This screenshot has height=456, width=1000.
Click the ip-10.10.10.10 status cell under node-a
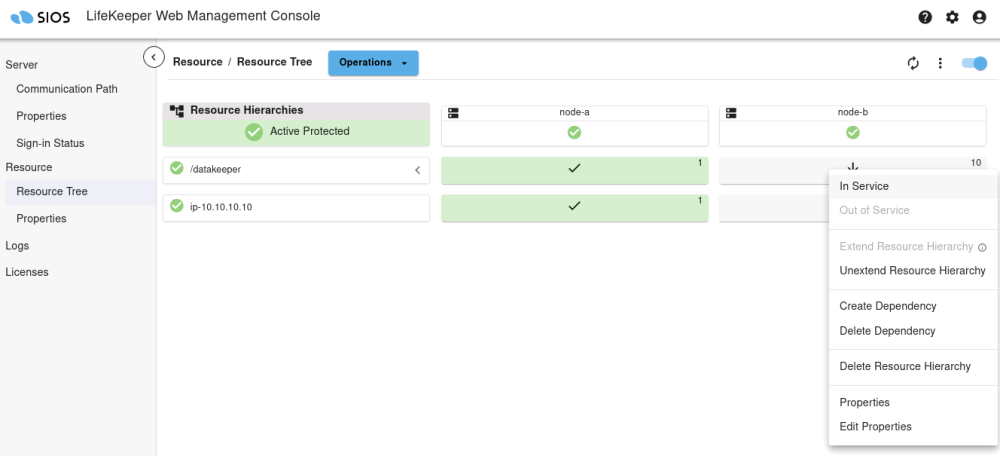[574, 207]
